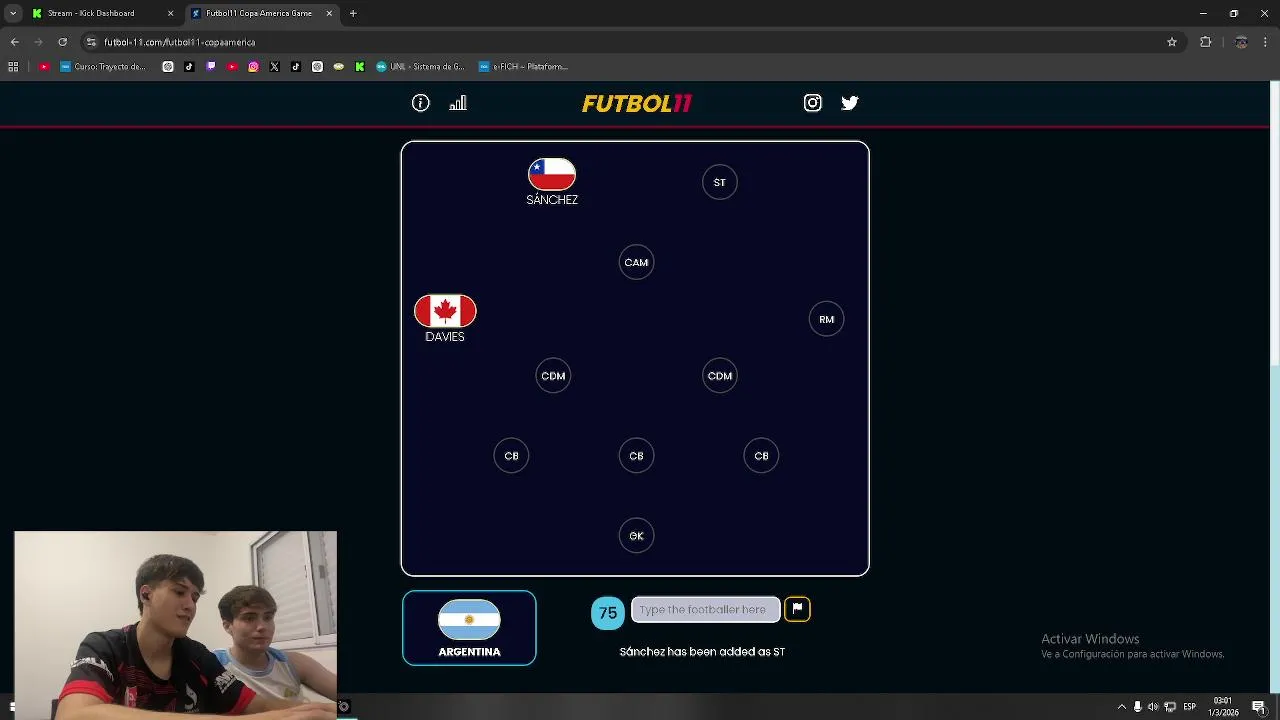
Task: Open 'e-FICH - Plataform...' bookmark
Action: click(523, 67)
